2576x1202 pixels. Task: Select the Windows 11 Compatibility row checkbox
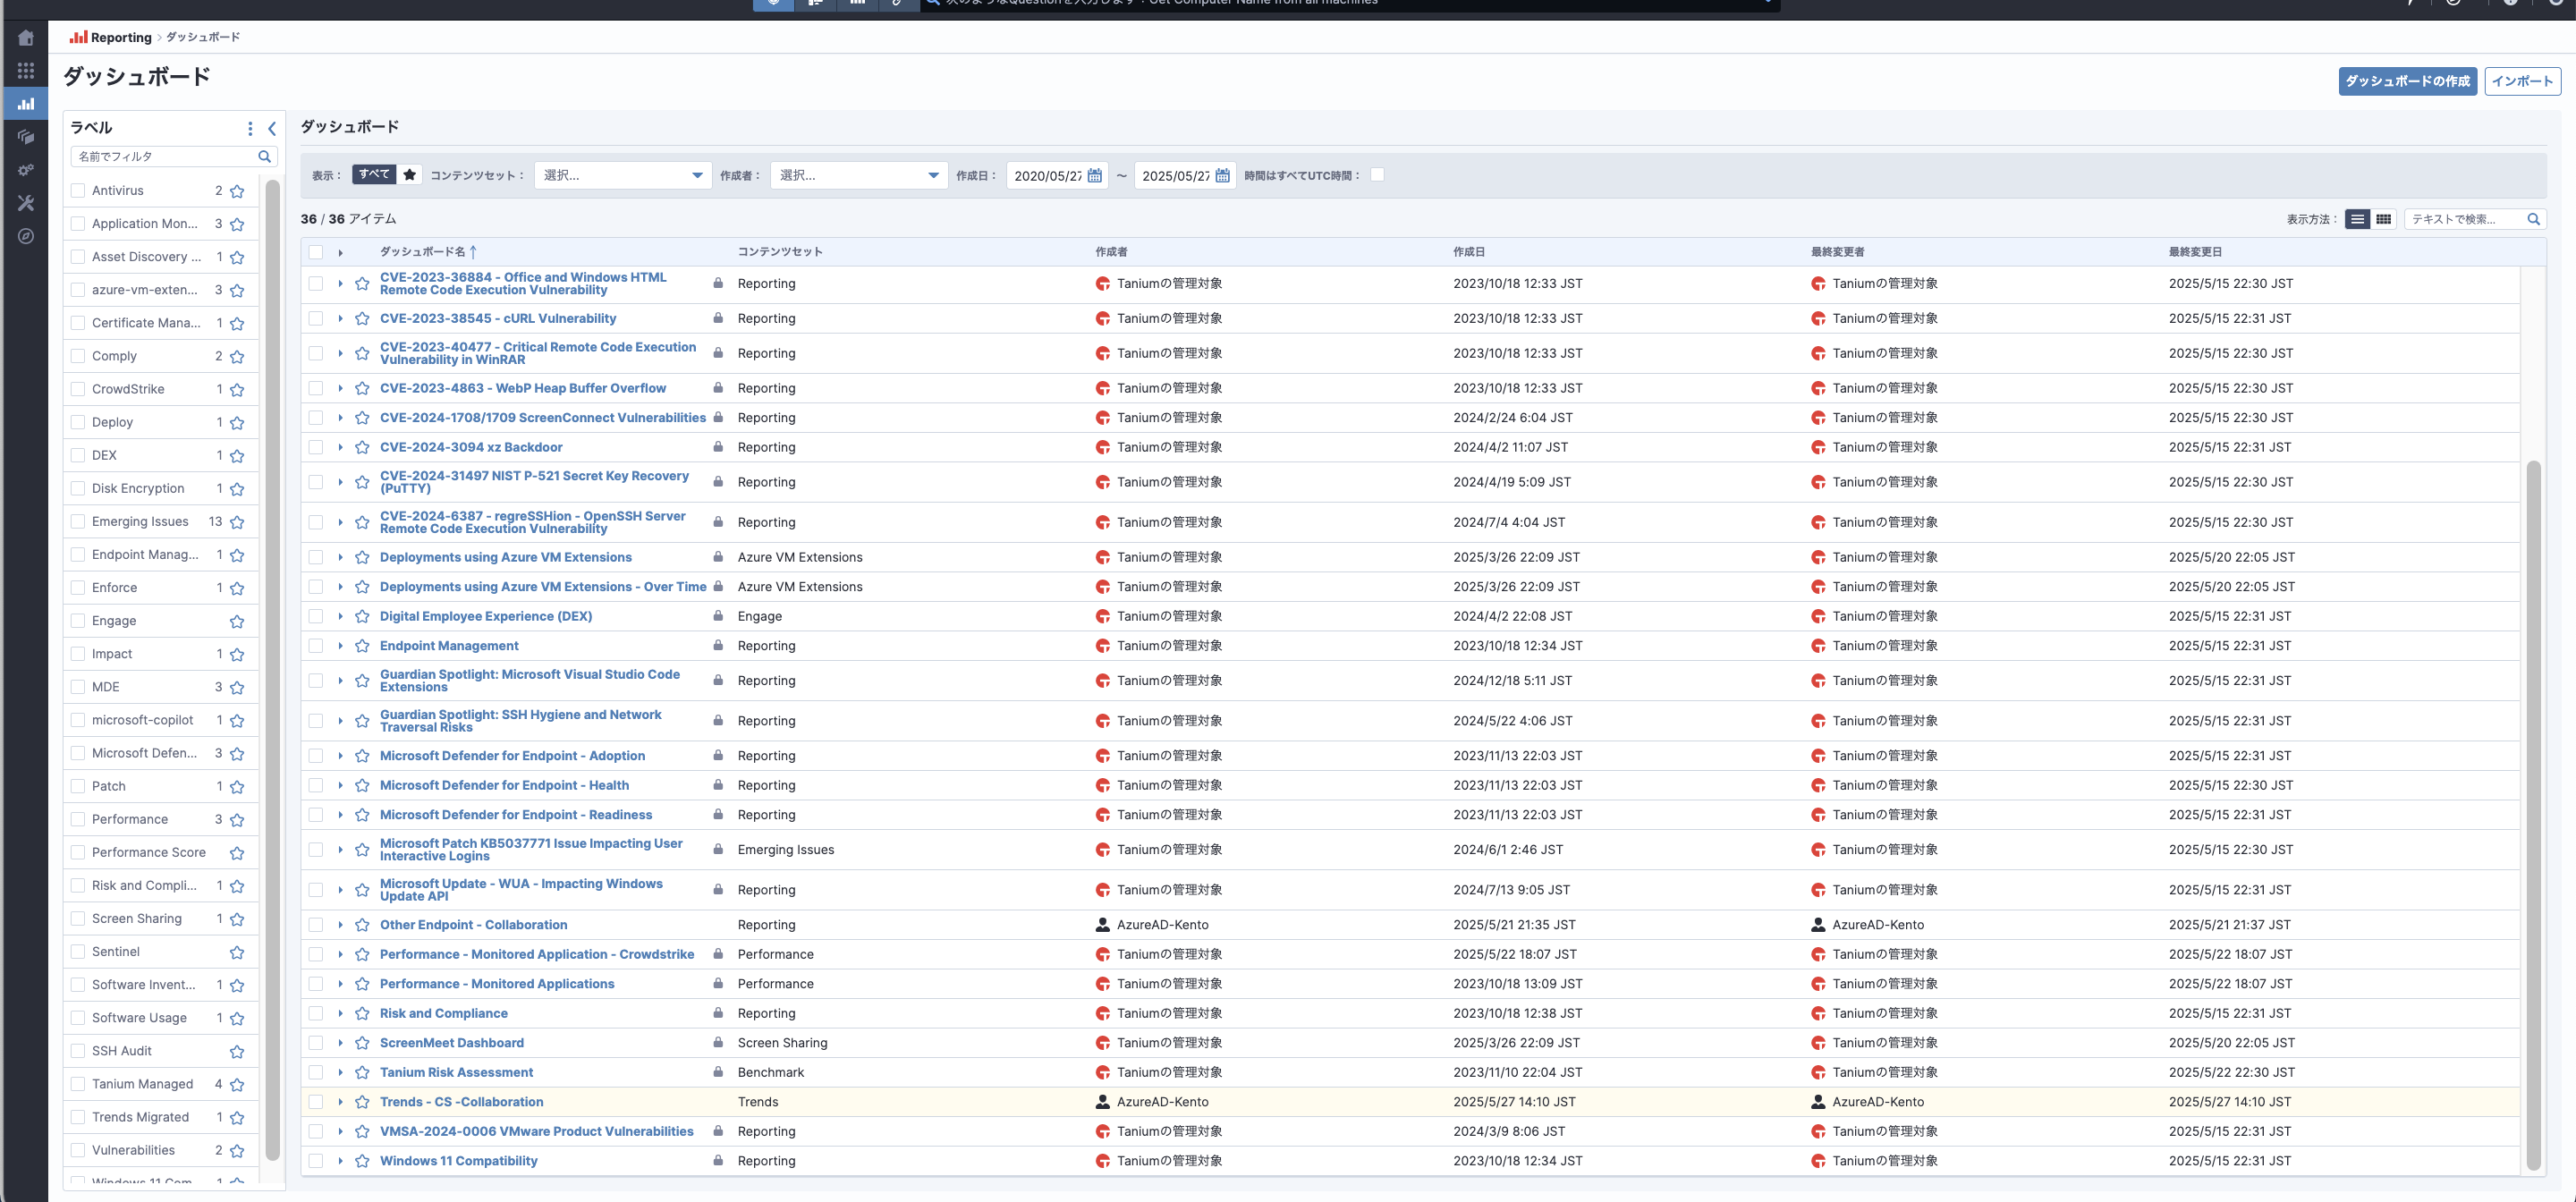pyautogui.click(x=316, y=1161)
